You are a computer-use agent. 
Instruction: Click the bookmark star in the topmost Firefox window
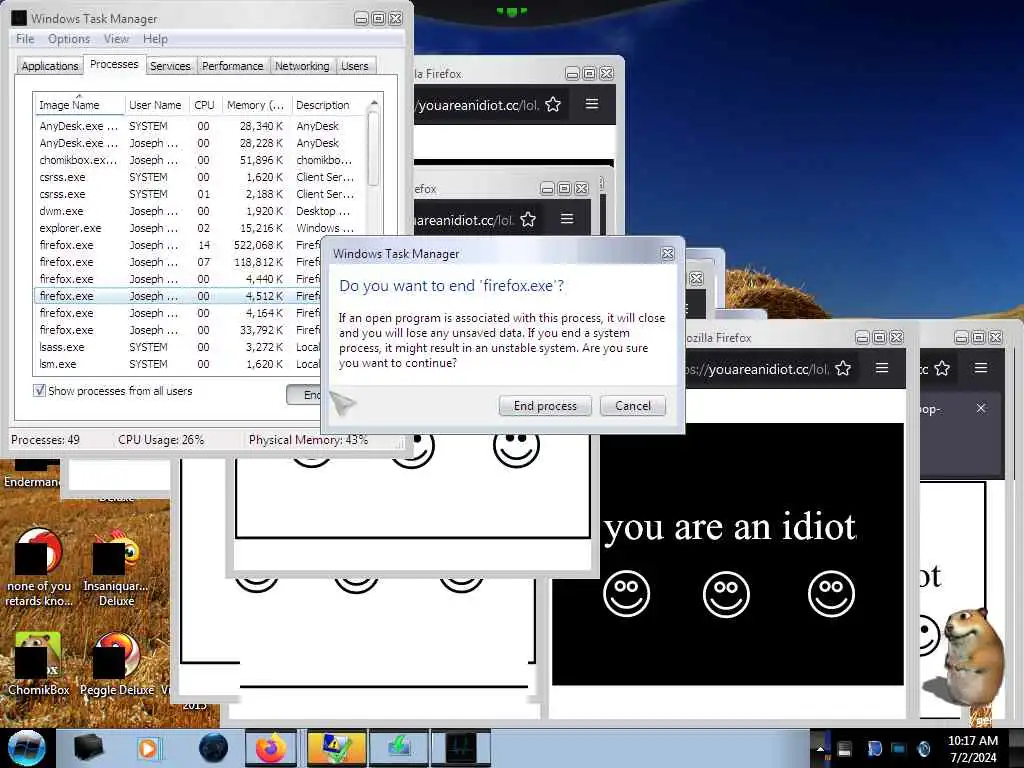click(553, 104)
